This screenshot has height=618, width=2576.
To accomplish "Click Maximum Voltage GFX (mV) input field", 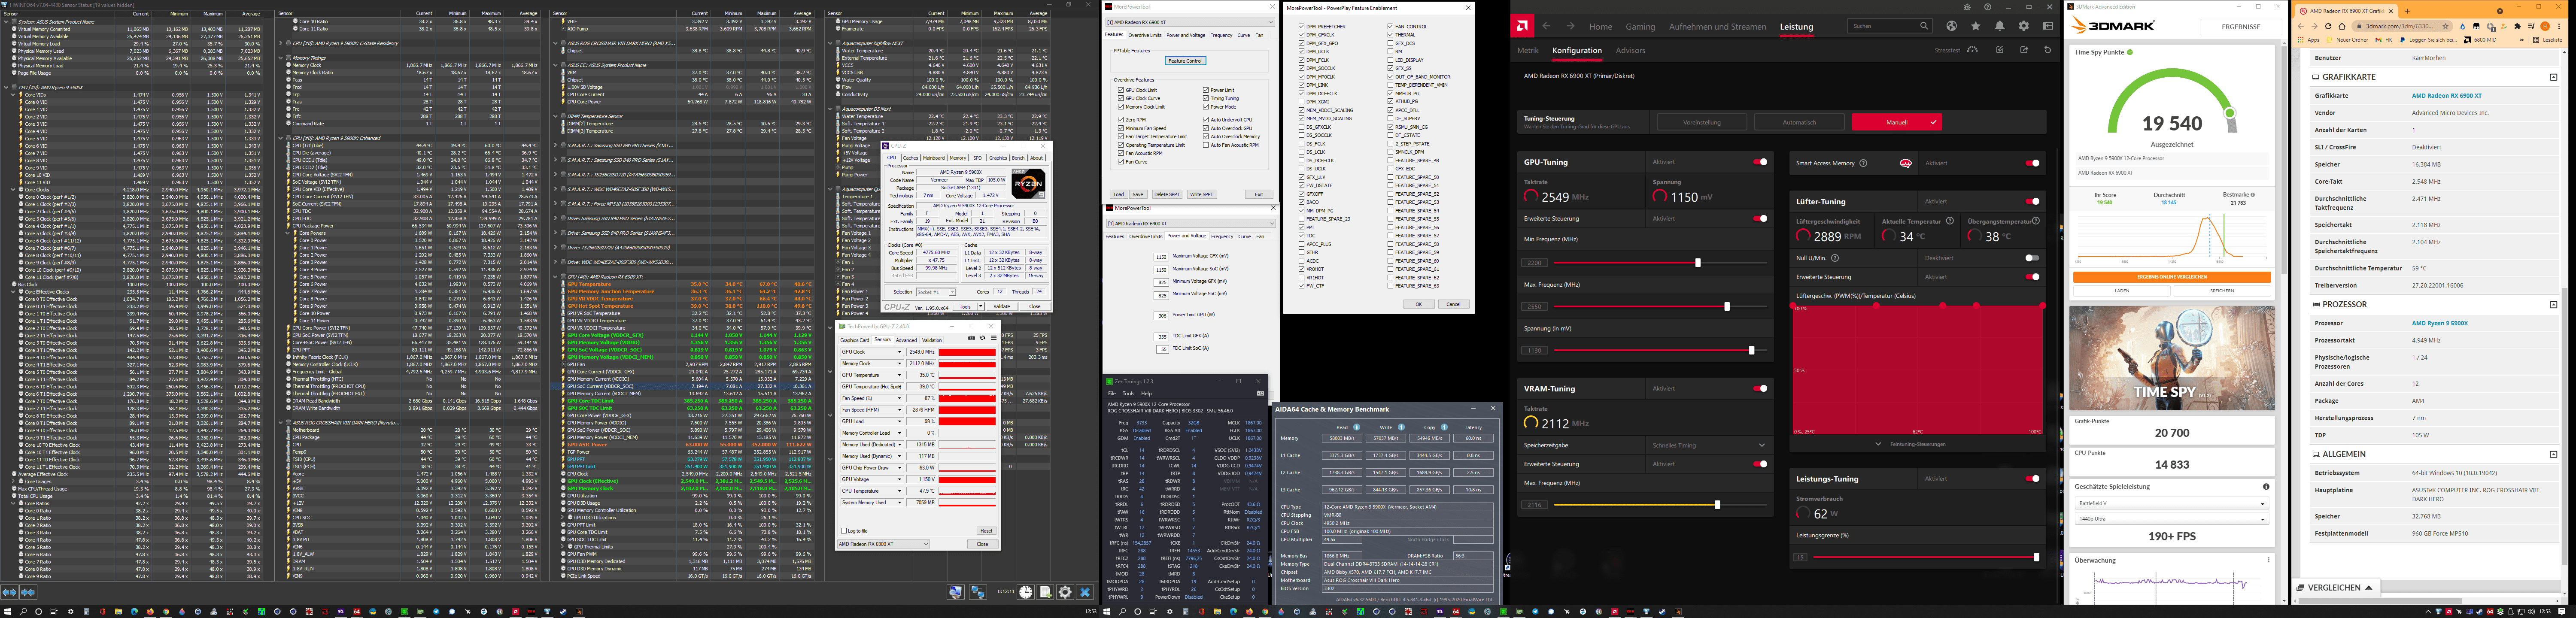I will coord(1160,257).
